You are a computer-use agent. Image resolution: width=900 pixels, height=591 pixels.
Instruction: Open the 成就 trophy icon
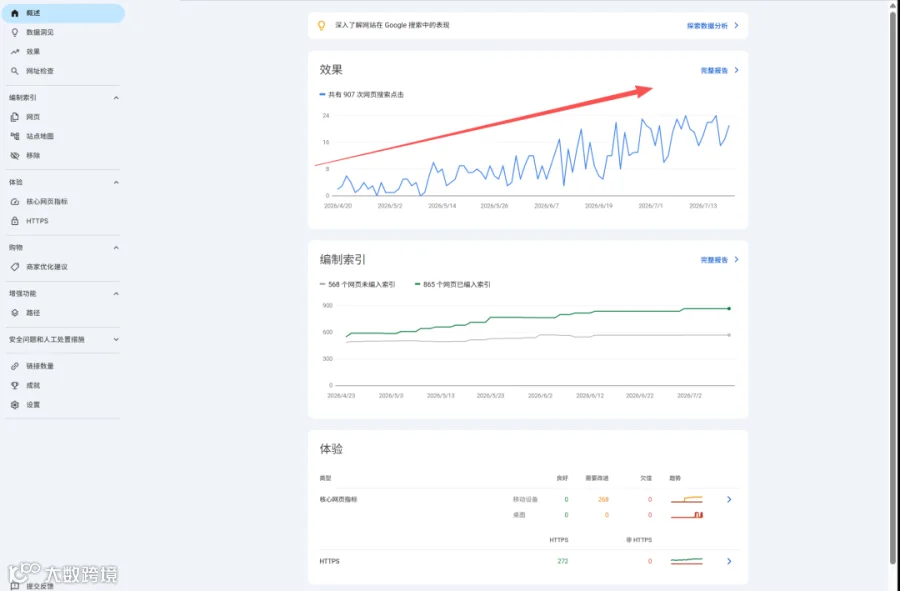15,386
